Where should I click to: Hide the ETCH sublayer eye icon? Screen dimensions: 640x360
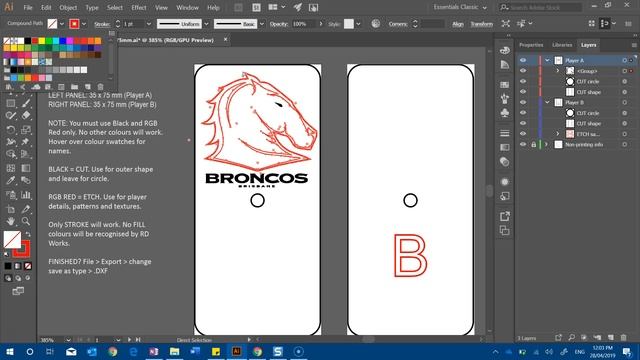pyautogui.click(x=523, y=134)
